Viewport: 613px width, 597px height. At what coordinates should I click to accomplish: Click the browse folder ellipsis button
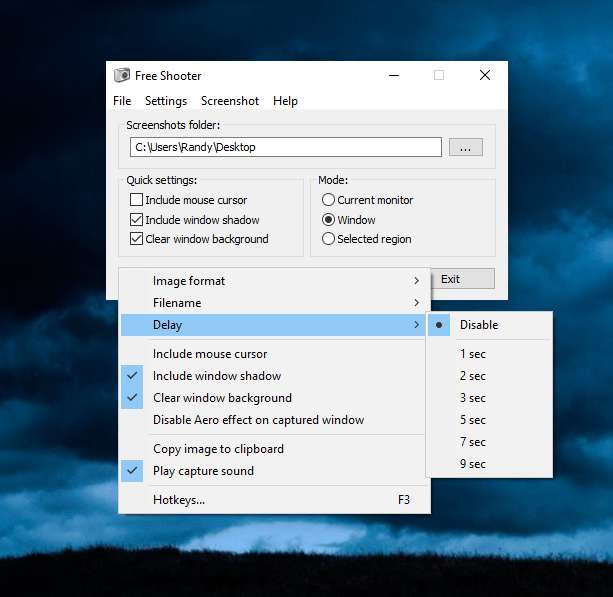point(466,147)
